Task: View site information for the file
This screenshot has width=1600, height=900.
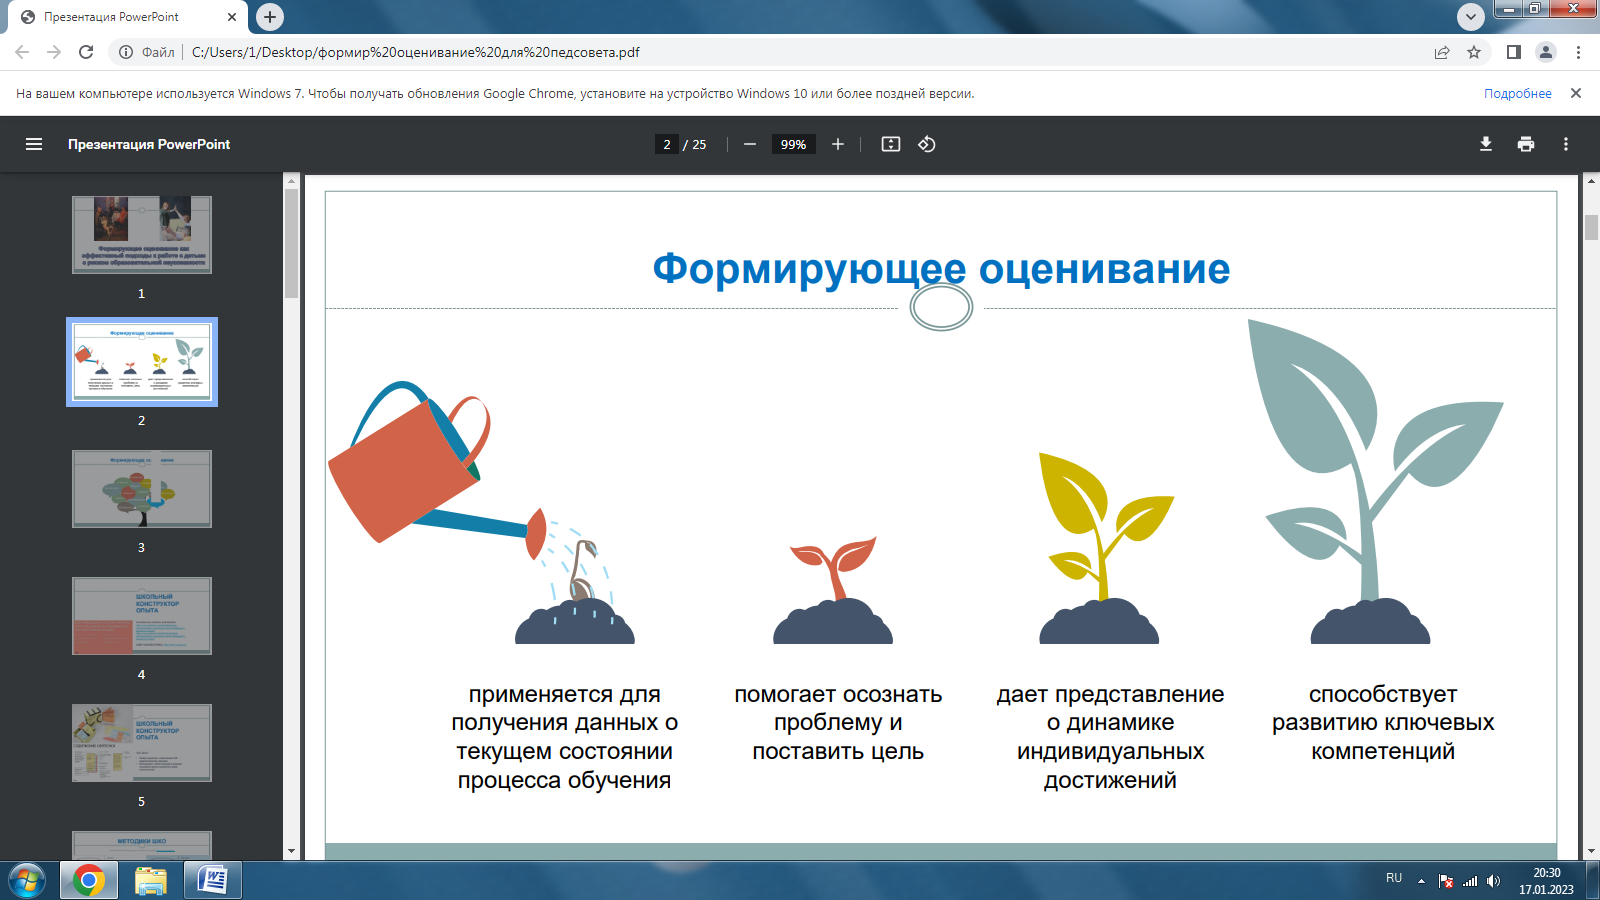Action: (x=126, y=52)
